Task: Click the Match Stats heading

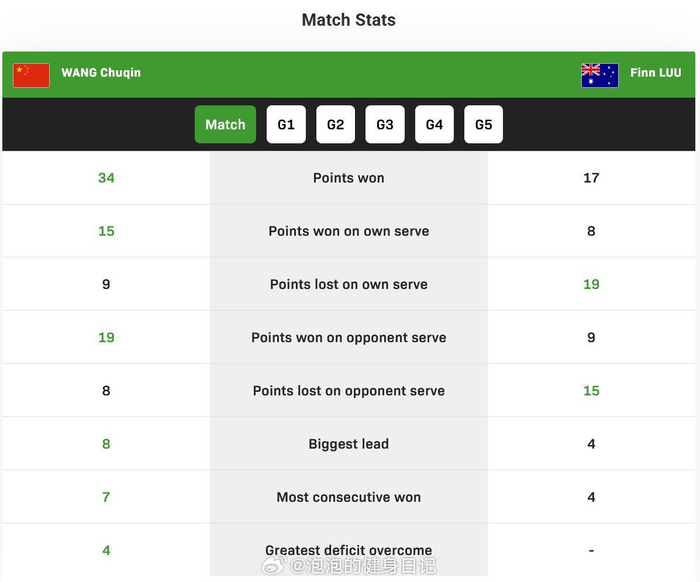Action: point(348,20)
